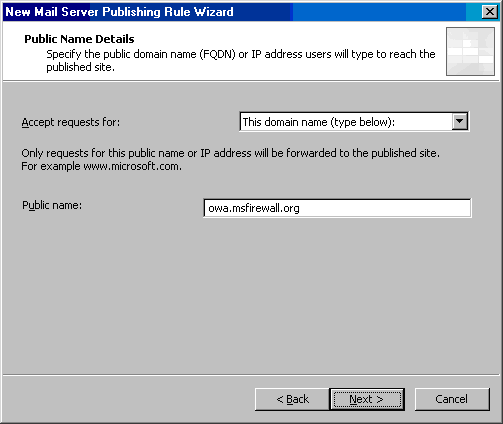Go to the previous step with Back
This screenshot has height=424, width=503.
pyautogui.click(x=292, y=399)
